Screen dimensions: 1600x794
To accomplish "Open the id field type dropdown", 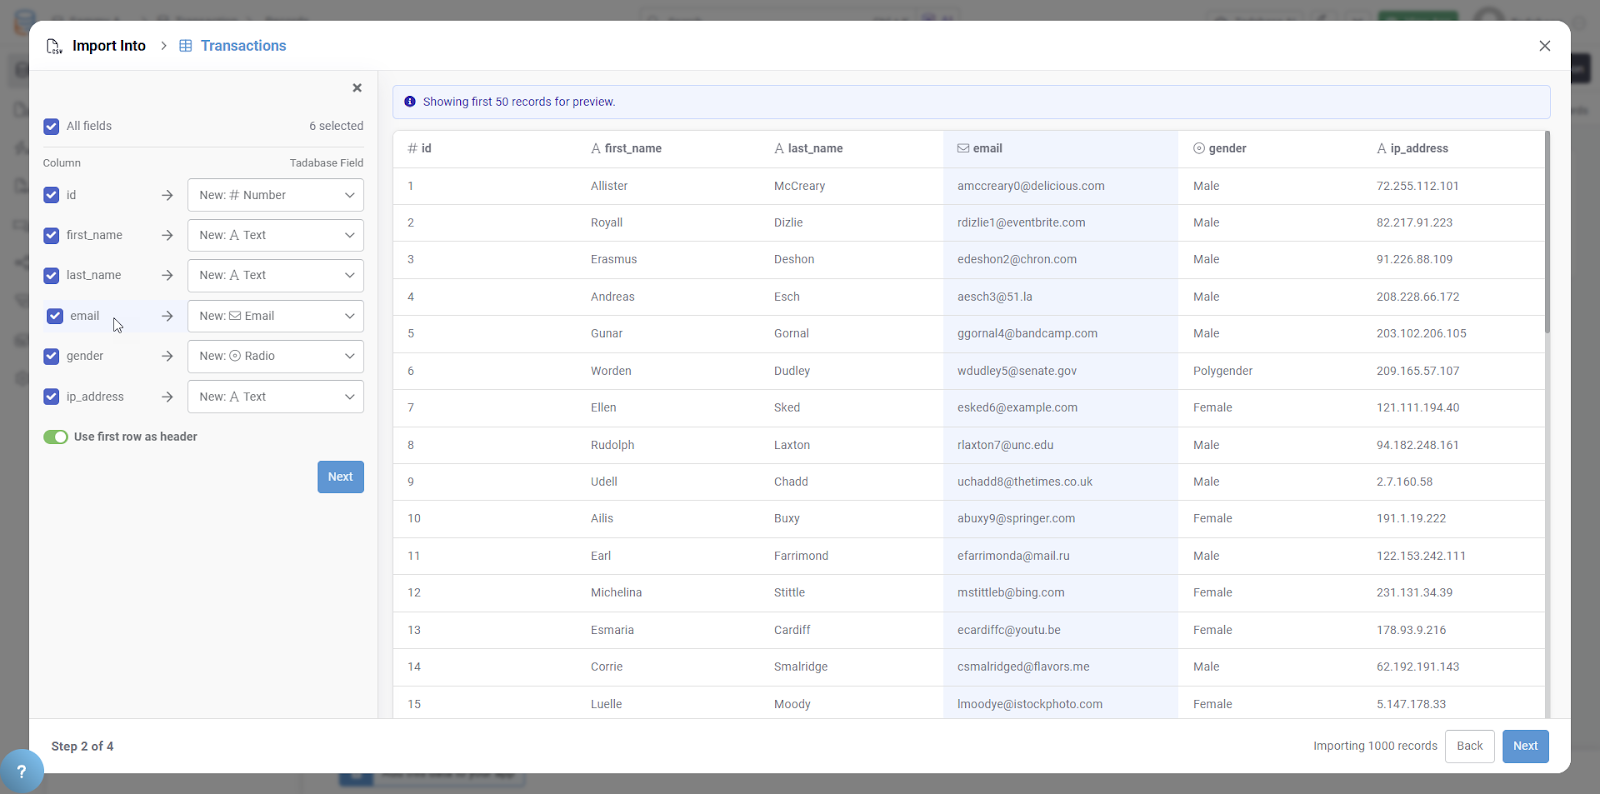I will (275, 195).
